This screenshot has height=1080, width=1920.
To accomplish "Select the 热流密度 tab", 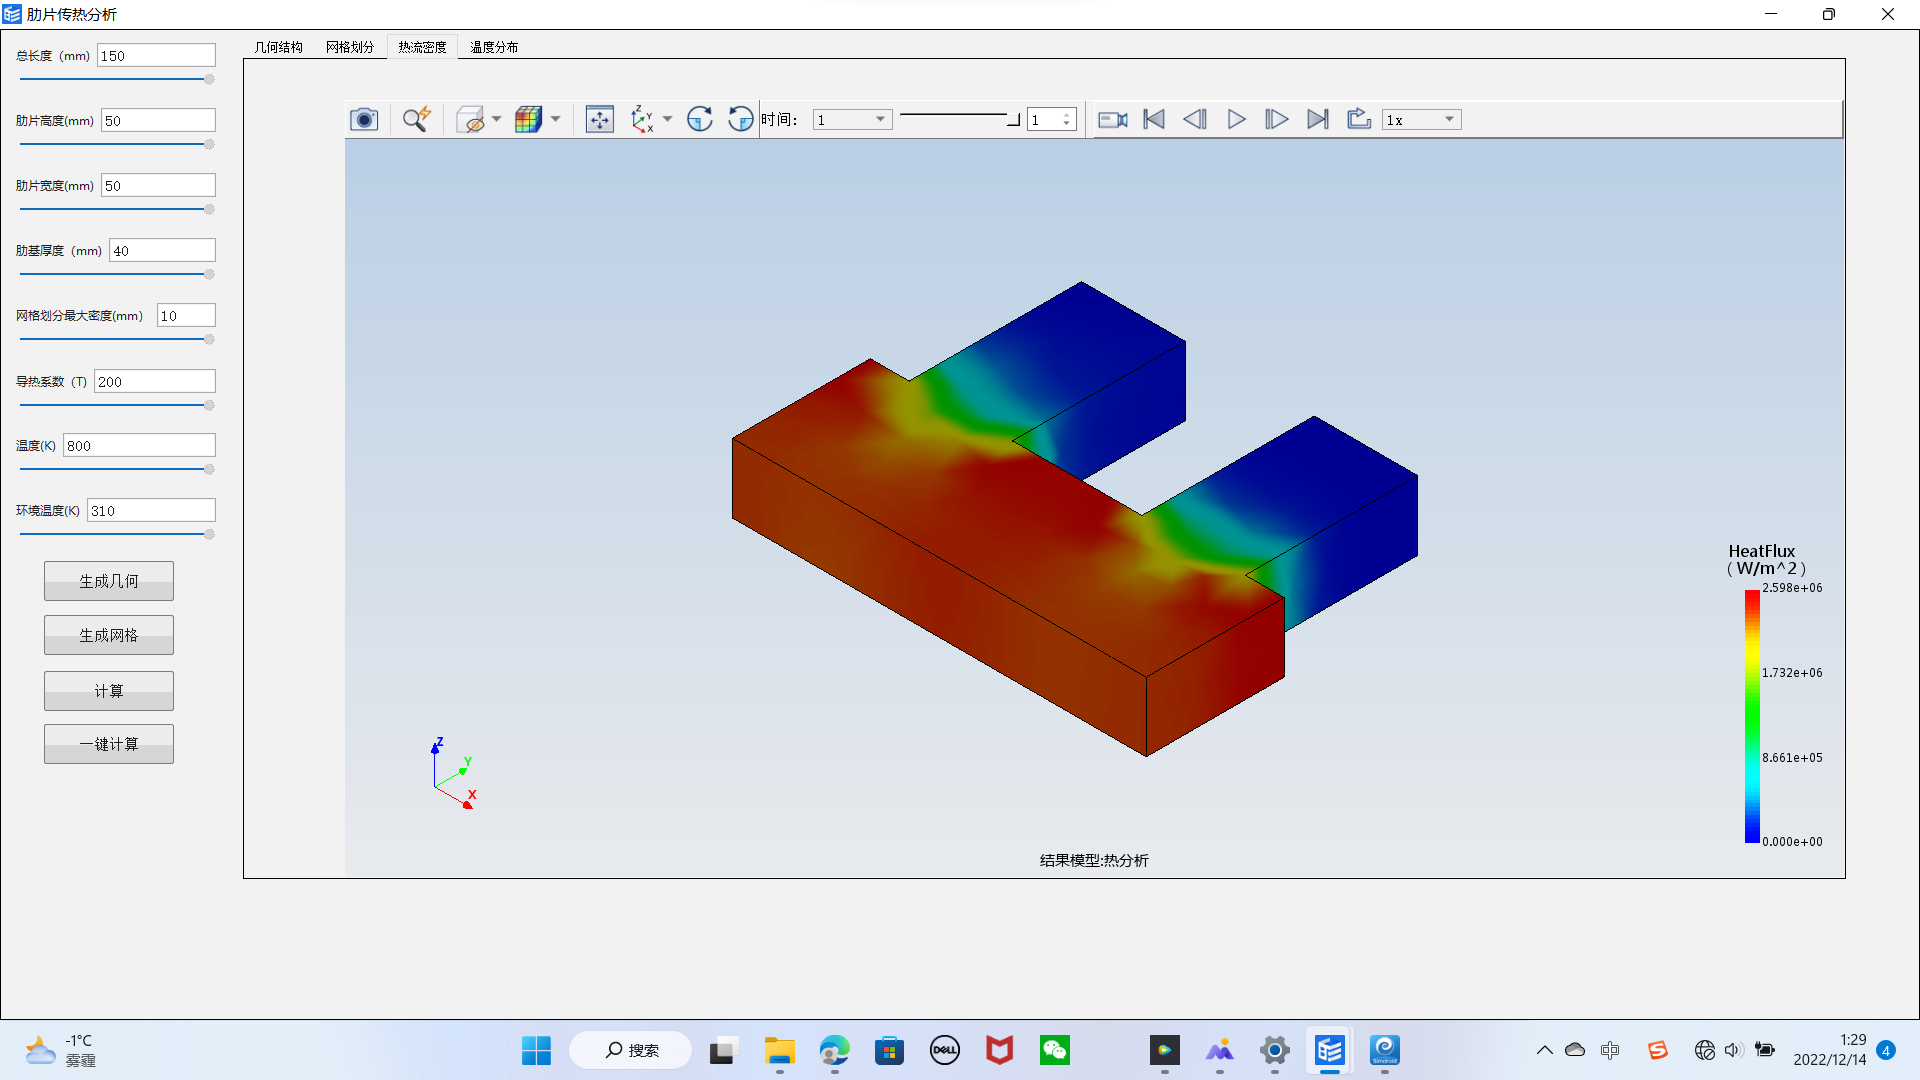I will pyautogui.click(x=422, y=47).
